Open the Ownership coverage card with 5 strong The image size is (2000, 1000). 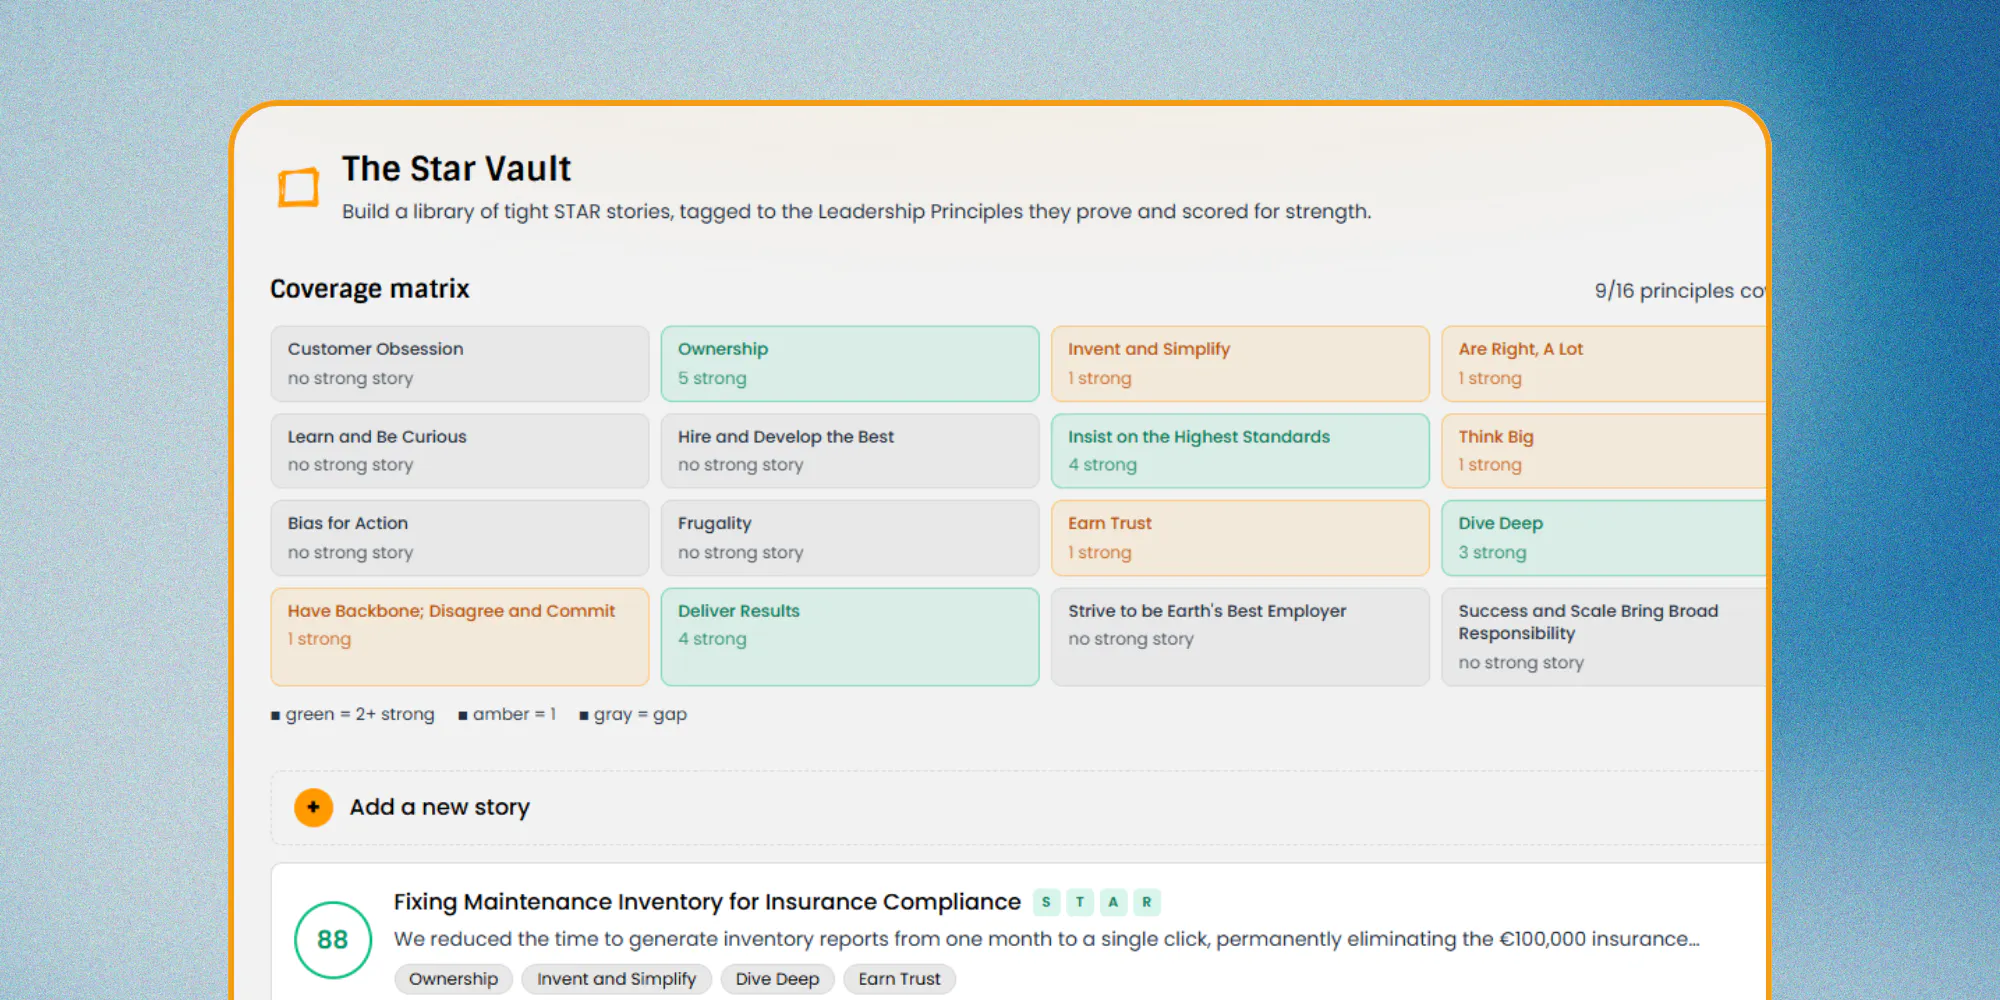(x=850, y=363)
